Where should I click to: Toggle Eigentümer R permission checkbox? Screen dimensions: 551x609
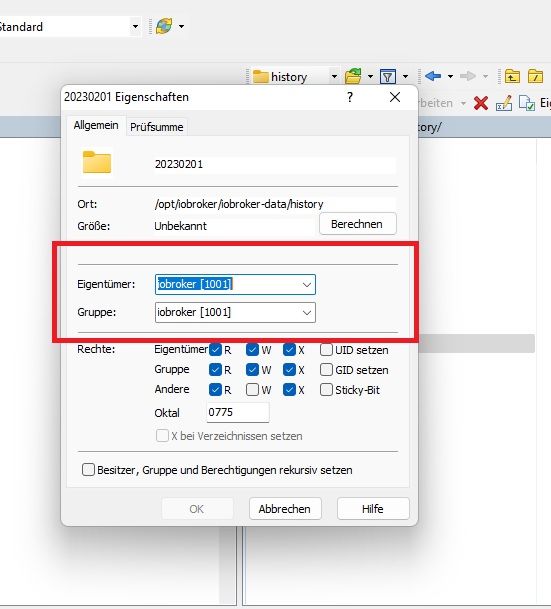pyautogui.click(x=215, y=350)
